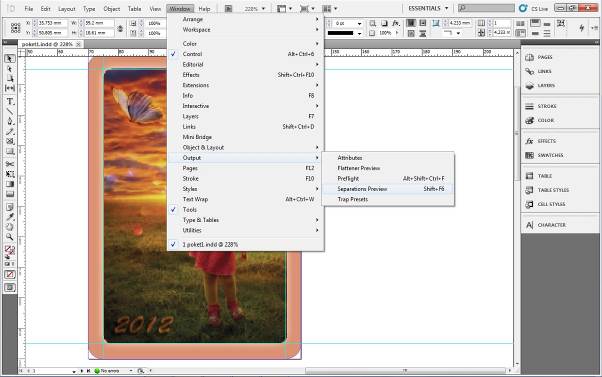Viewport: 602px width, 377px height.
Task: Toggle constrain proportions link for width and height
Action: [120, 28]
